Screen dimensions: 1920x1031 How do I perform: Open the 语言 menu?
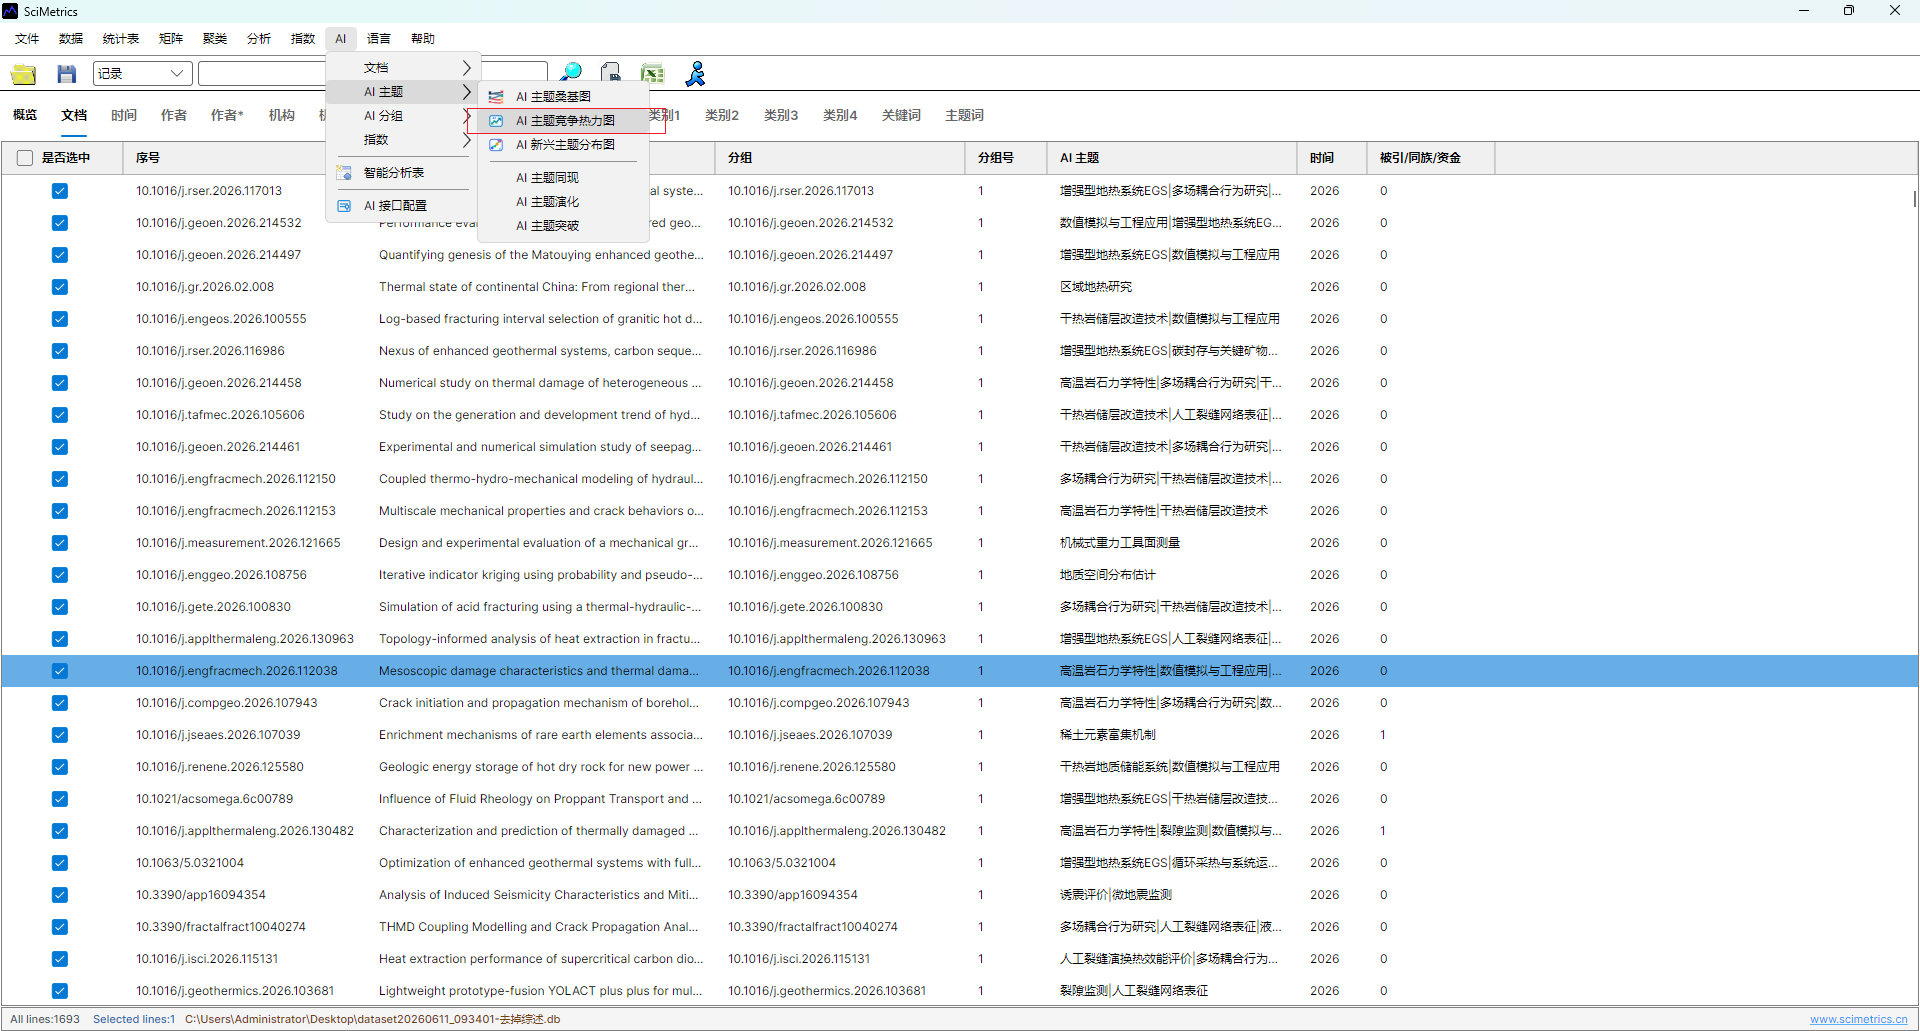pyautogui.click(x=379, y=39)
